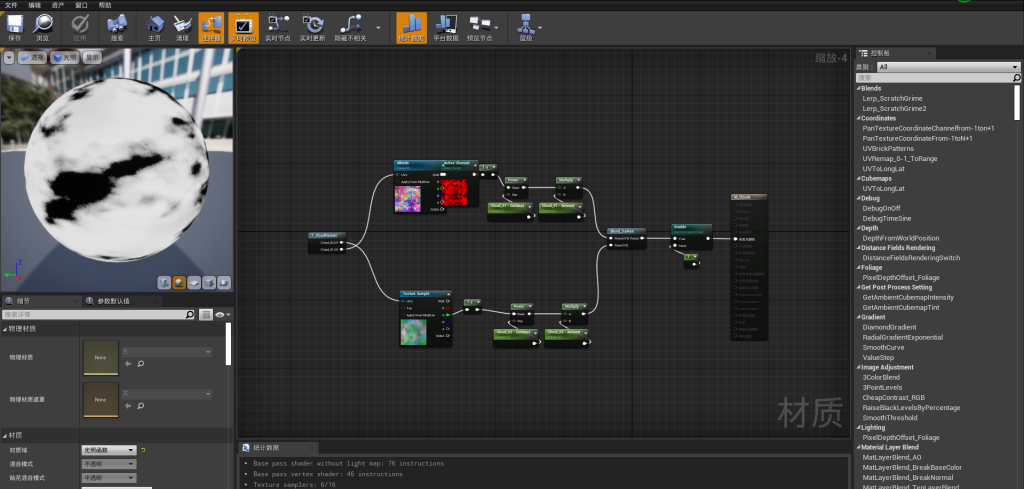The height and width of the screenshot is (489, 1024).
Task: Open the 物理材质 asset dropdown
Action: click(x=167, y=352)
